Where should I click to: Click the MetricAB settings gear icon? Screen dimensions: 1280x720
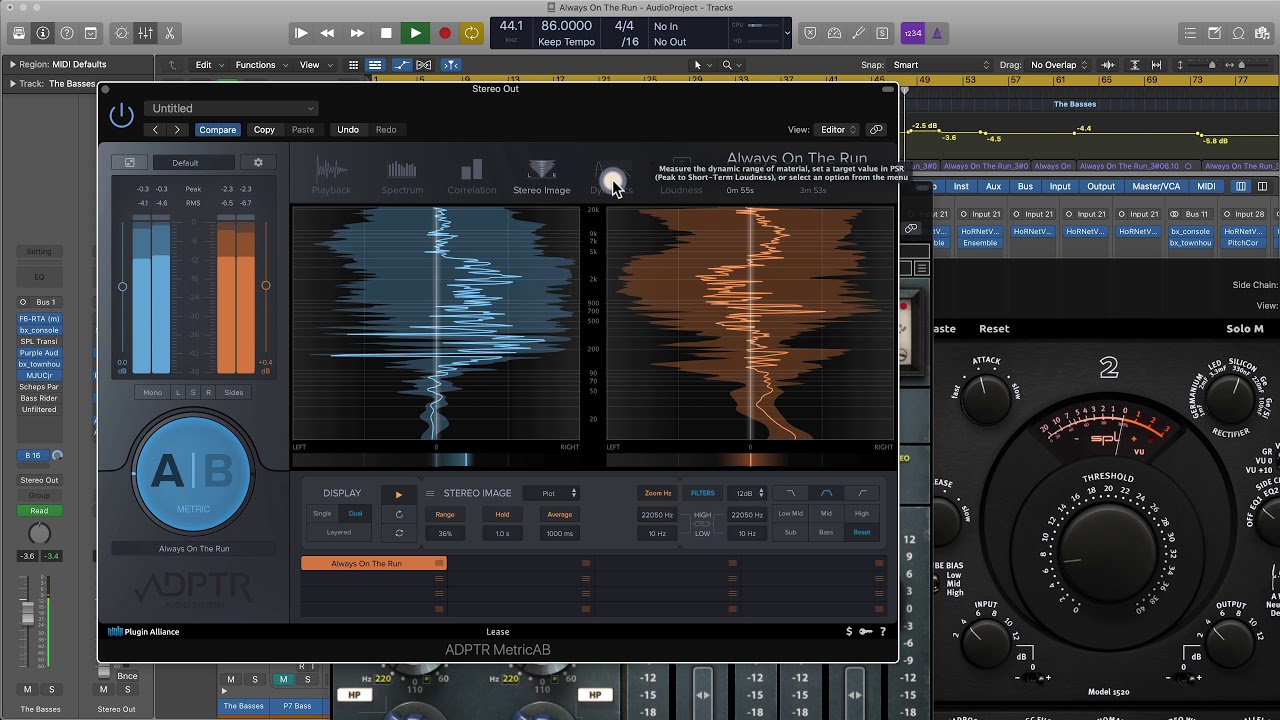pos(258,163)
